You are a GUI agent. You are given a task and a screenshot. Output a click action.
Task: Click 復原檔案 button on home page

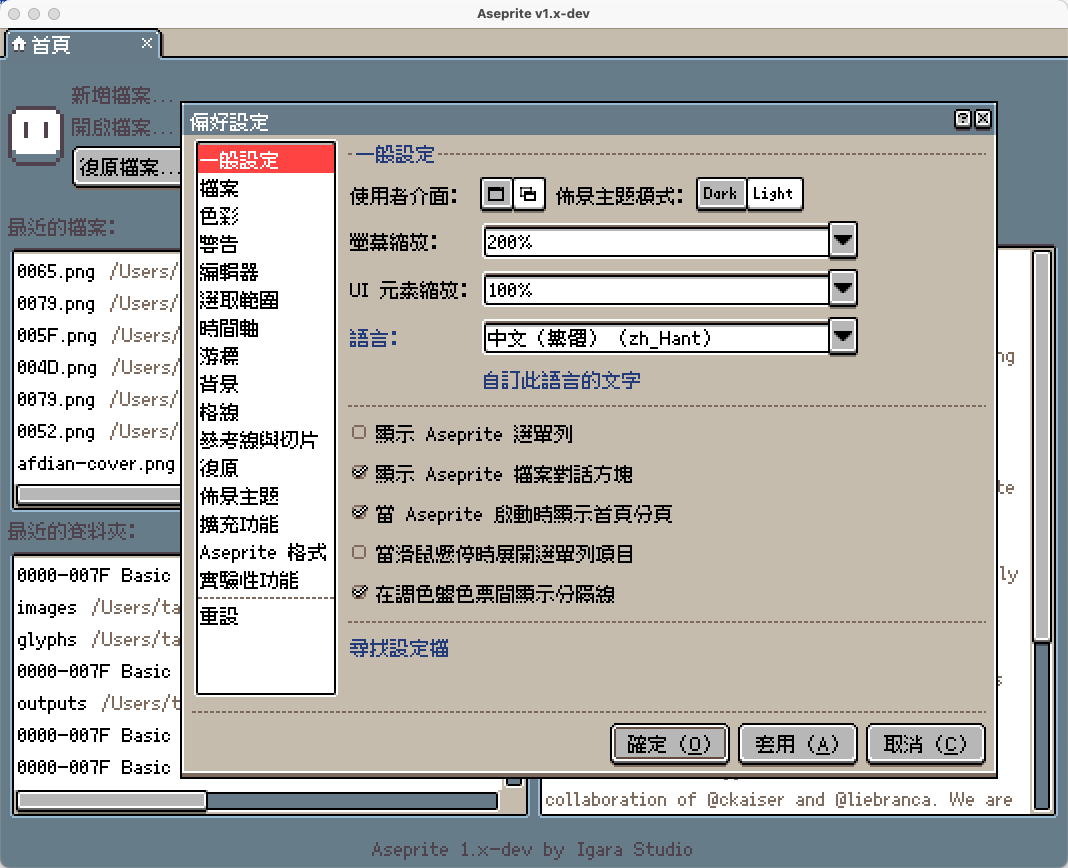(127, 167)
